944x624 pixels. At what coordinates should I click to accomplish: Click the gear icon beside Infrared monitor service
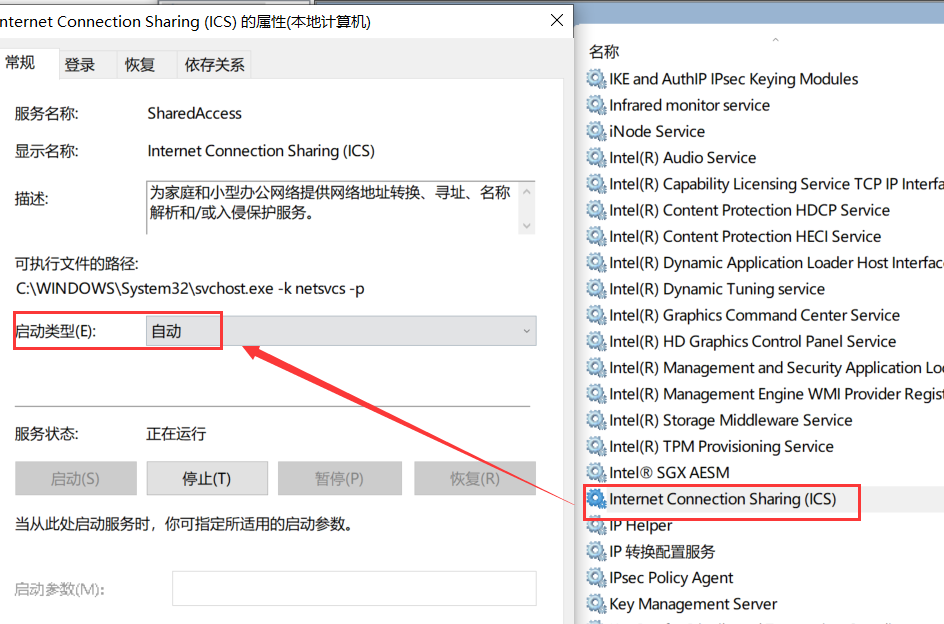click(596, 105)
